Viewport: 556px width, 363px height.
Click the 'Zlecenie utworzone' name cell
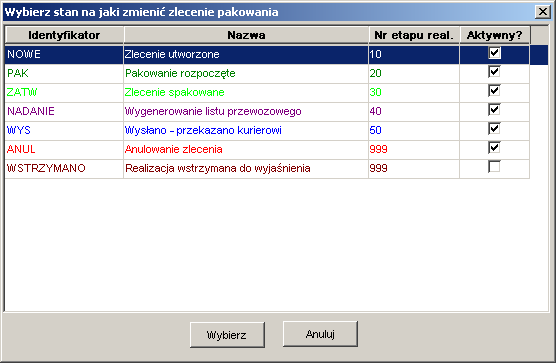[x=246, y=55]
